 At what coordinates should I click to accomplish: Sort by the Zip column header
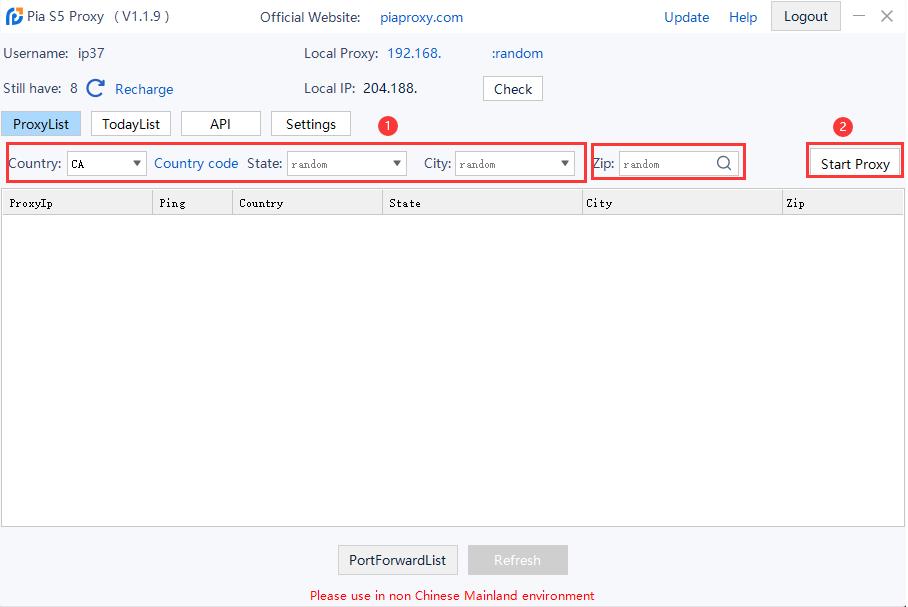click(x=843, y=203)
